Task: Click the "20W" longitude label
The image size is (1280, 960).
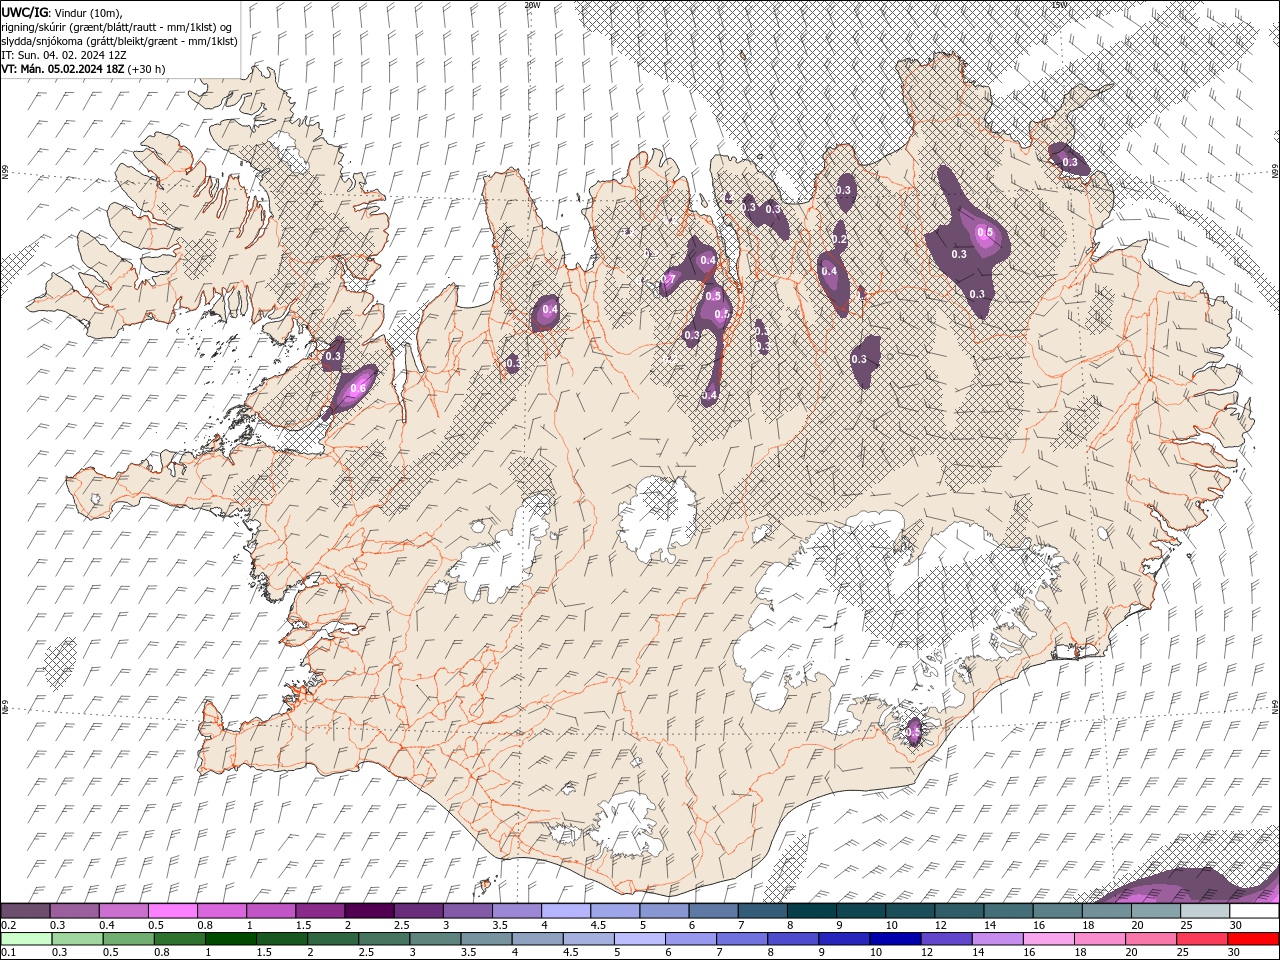Action: click(x=532, y=5)
